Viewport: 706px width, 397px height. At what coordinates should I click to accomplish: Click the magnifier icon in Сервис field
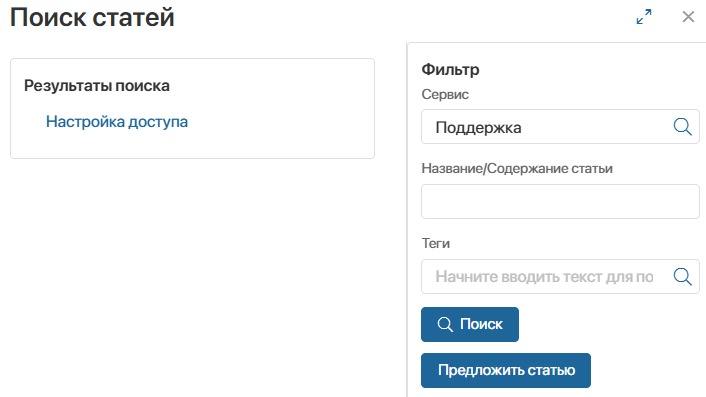[x=683, y=127]
